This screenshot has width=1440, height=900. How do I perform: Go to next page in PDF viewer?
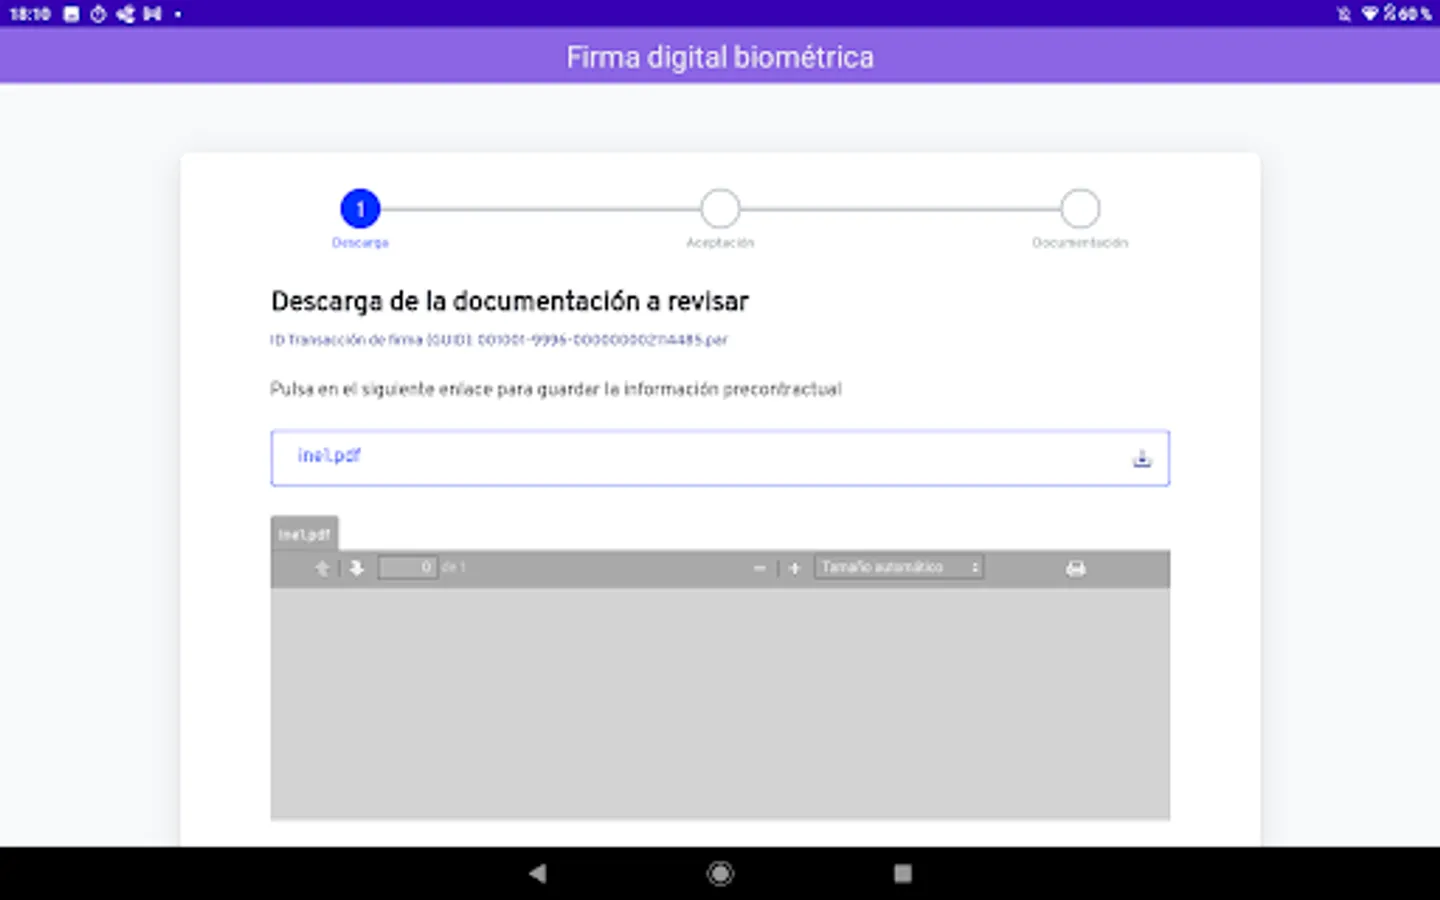click(357, 568)
